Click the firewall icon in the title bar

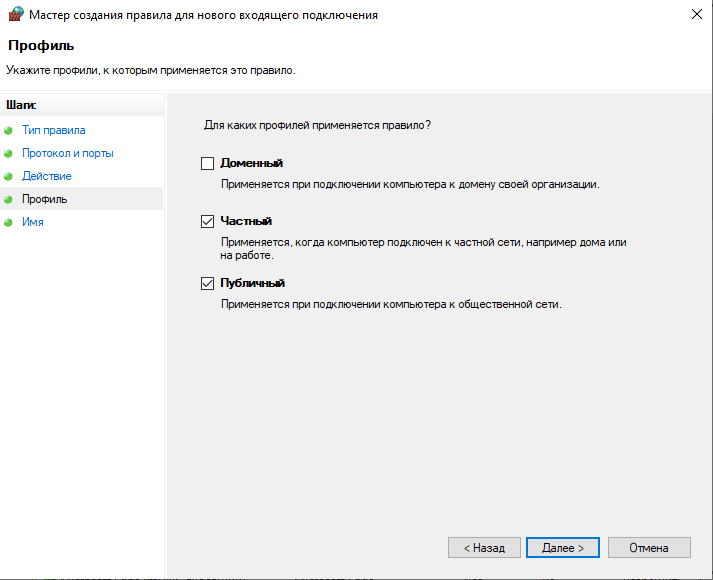tap(15, 15)
